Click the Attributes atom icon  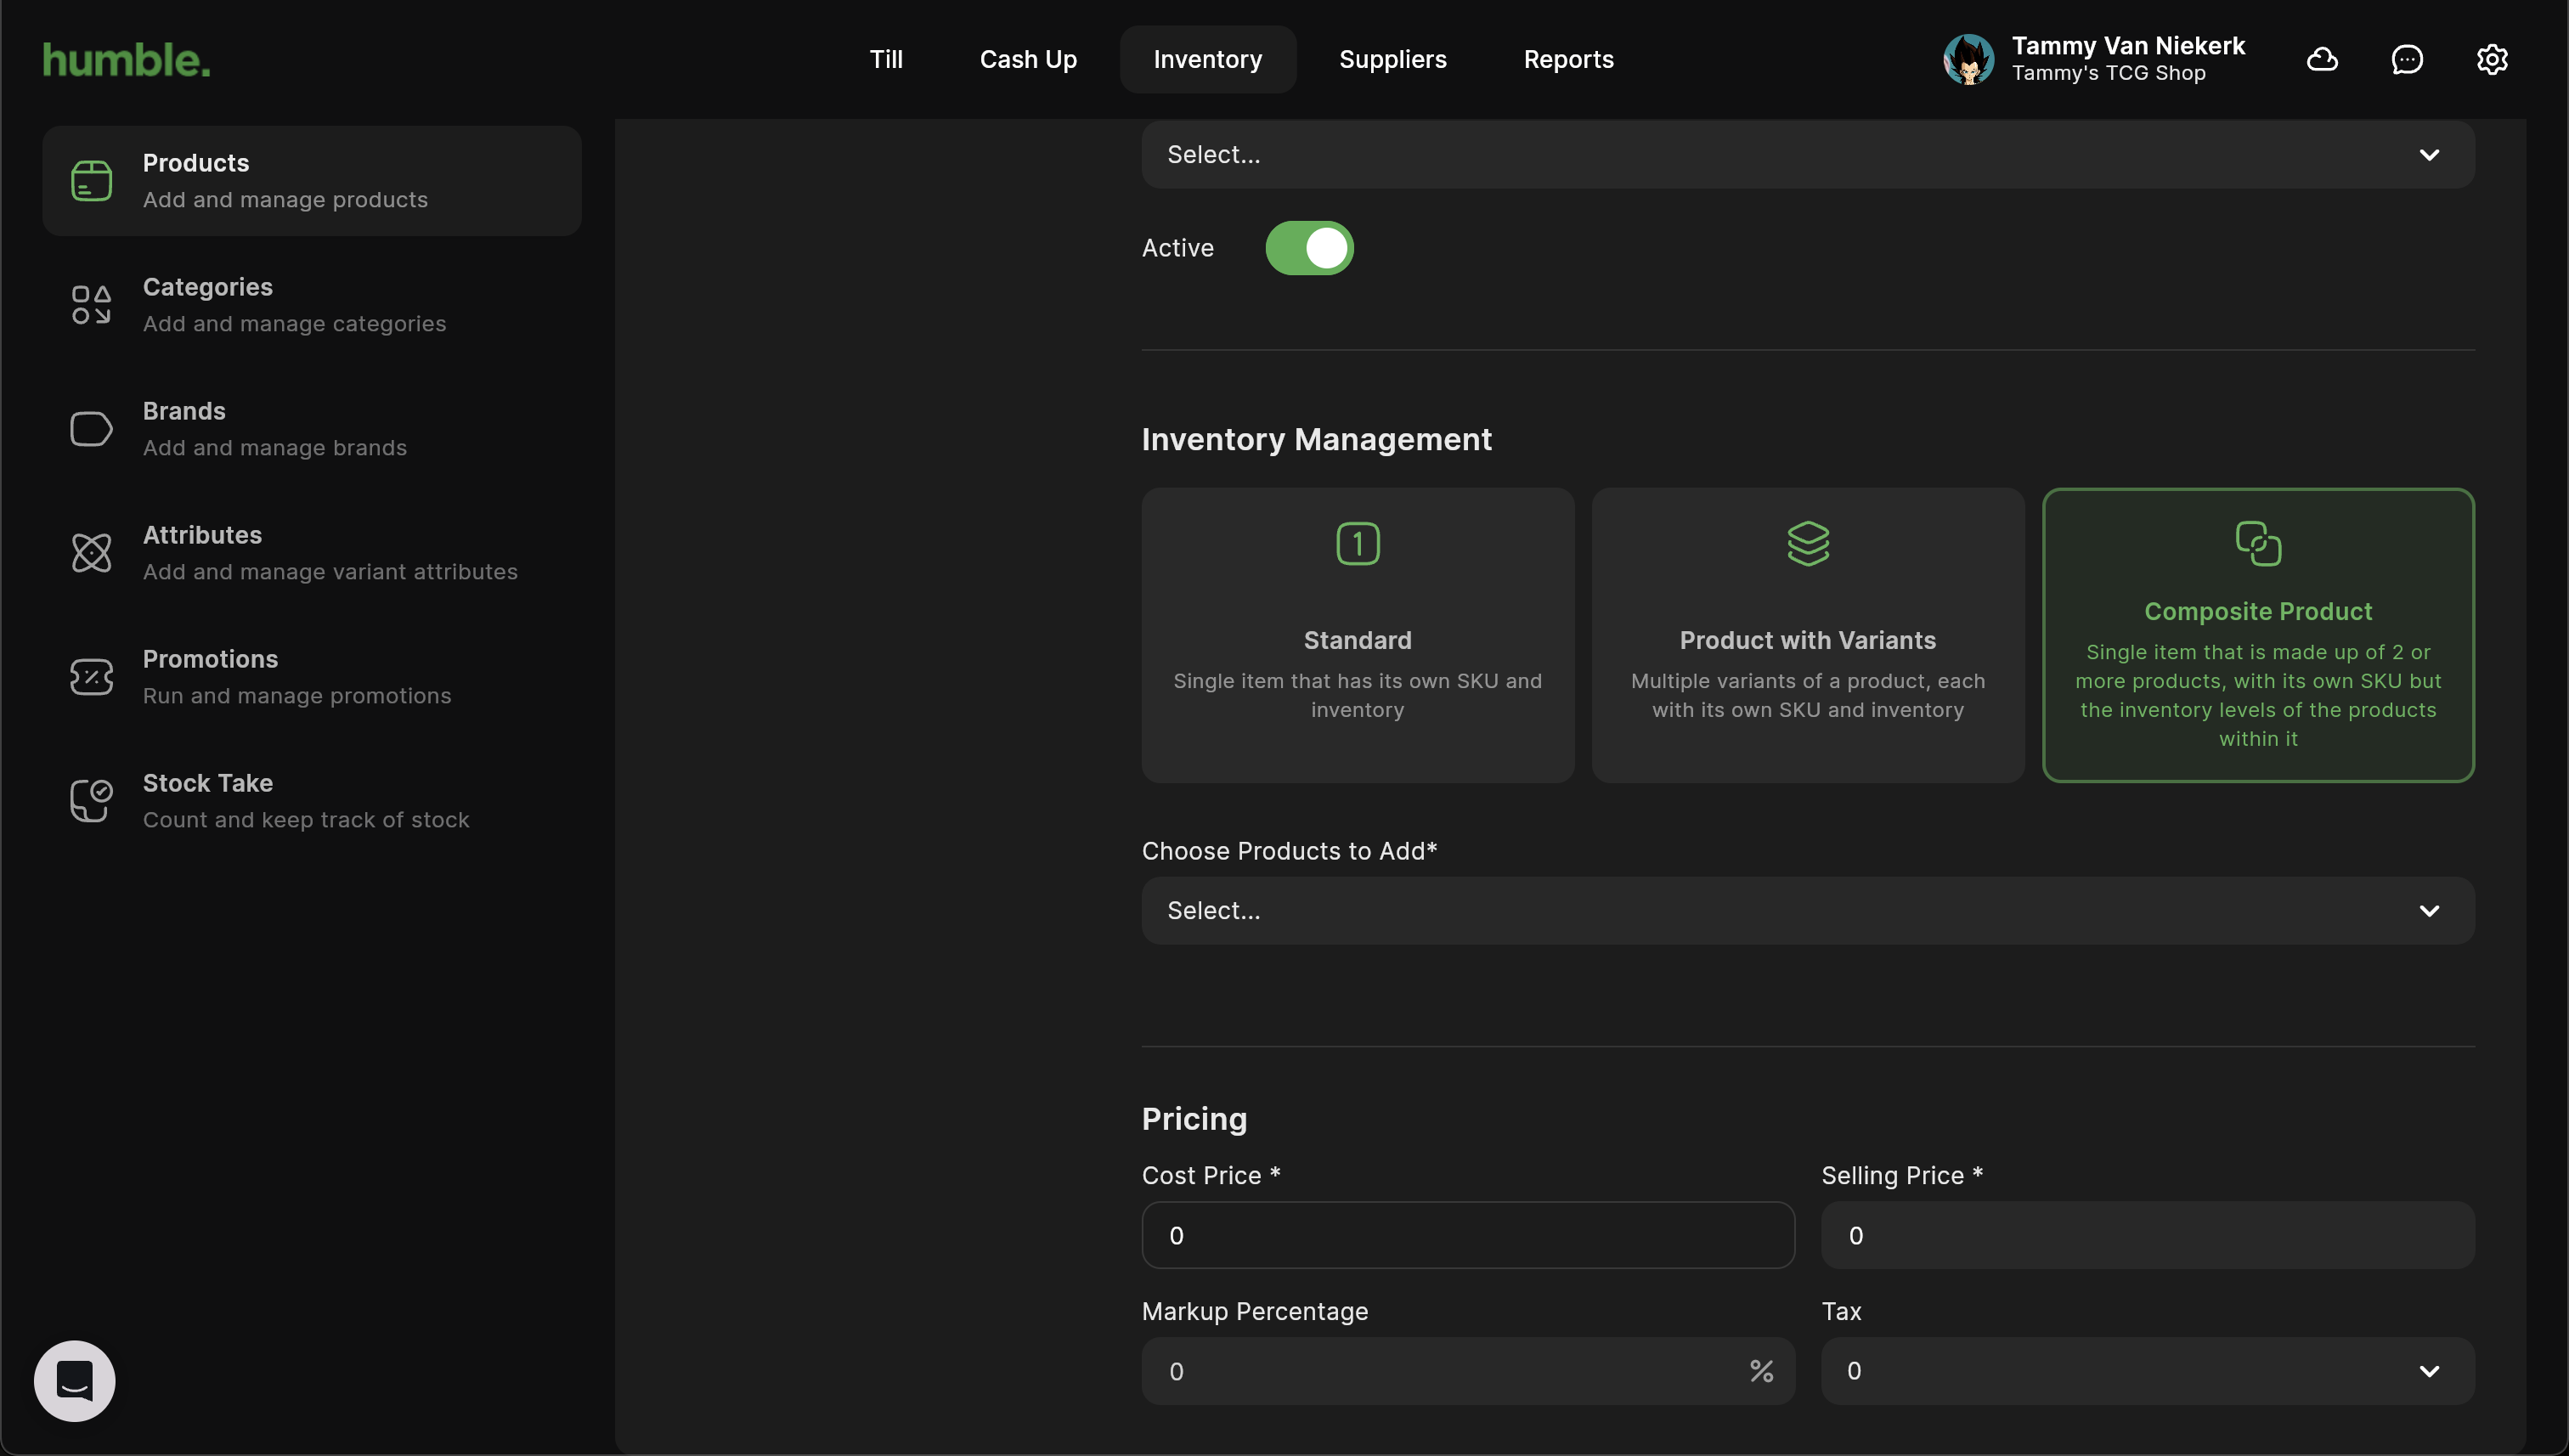91,553
